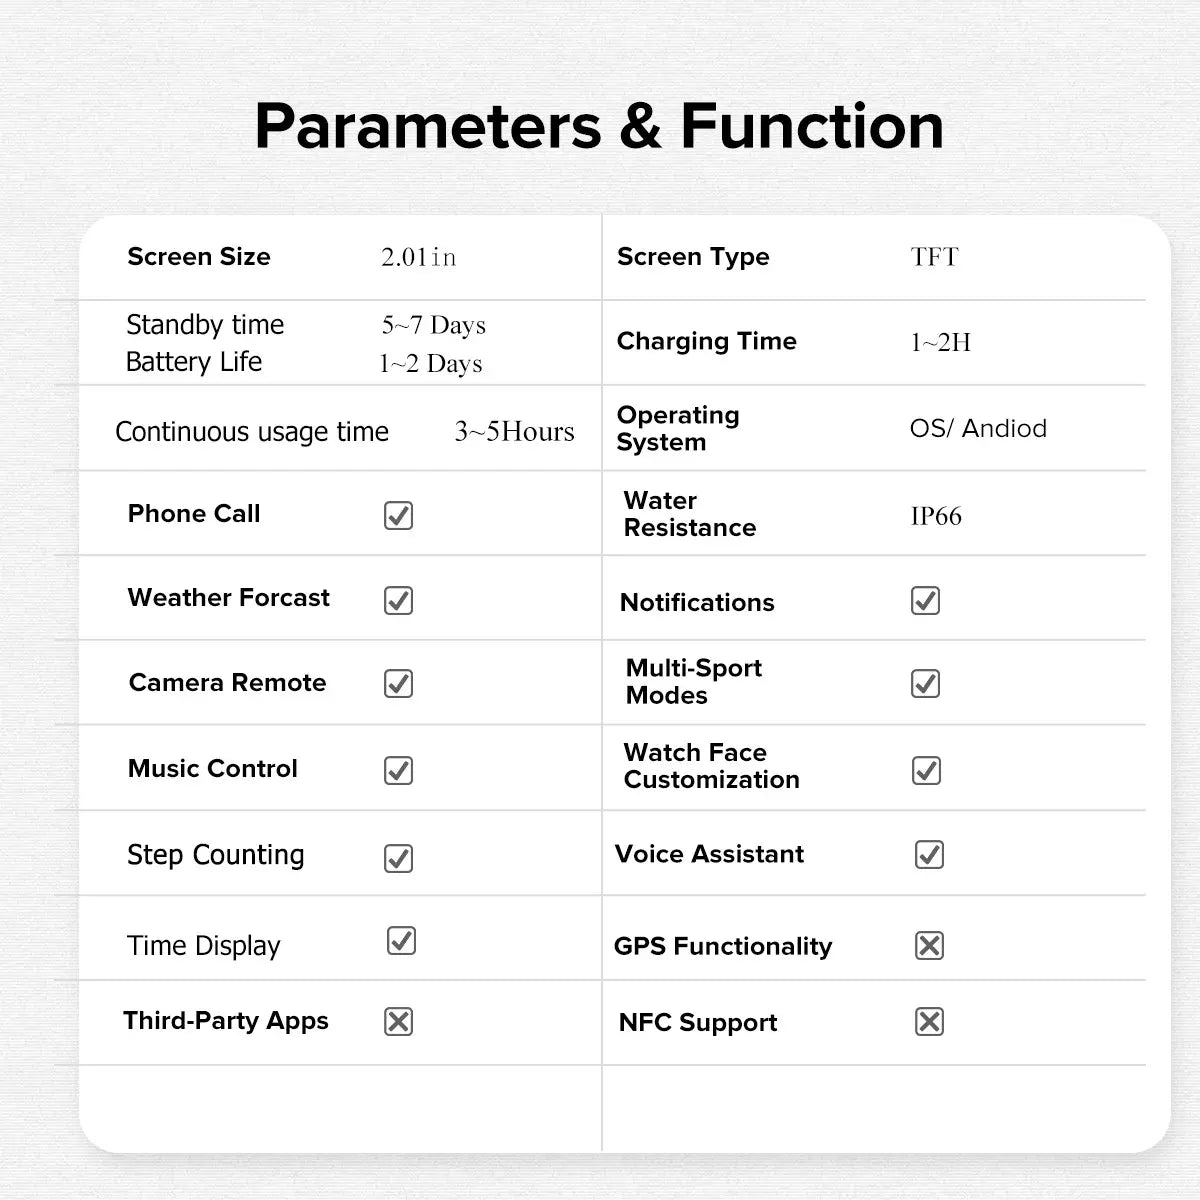This screenshot has height=1200, width=1200.
Task: Toggle the Notifications checkbox
Action: click(925, 601)
